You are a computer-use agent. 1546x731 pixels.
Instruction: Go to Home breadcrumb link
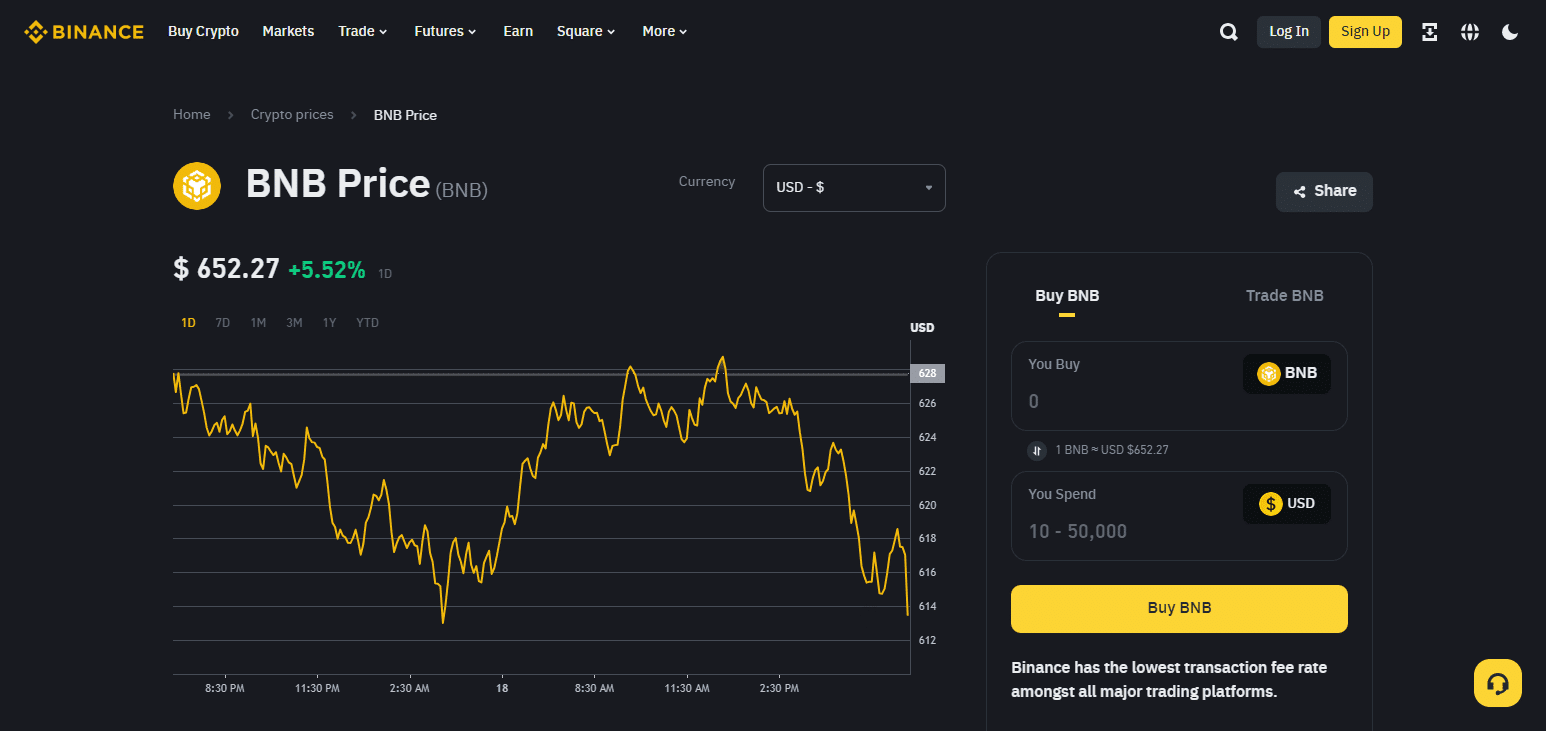[192, 115]
